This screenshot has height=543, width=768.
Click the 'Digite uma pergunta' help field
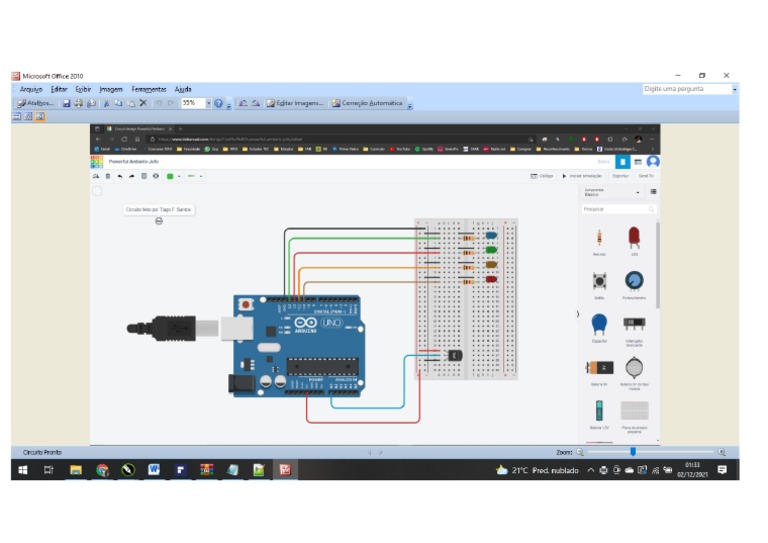coord(686,89)
